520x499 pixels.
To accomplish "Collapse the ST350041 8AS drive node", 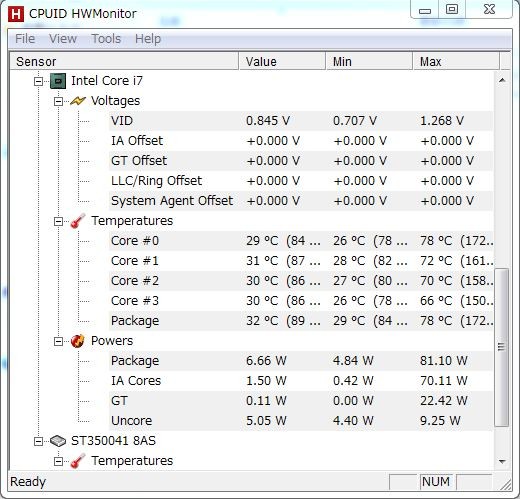I will [38, 441].
